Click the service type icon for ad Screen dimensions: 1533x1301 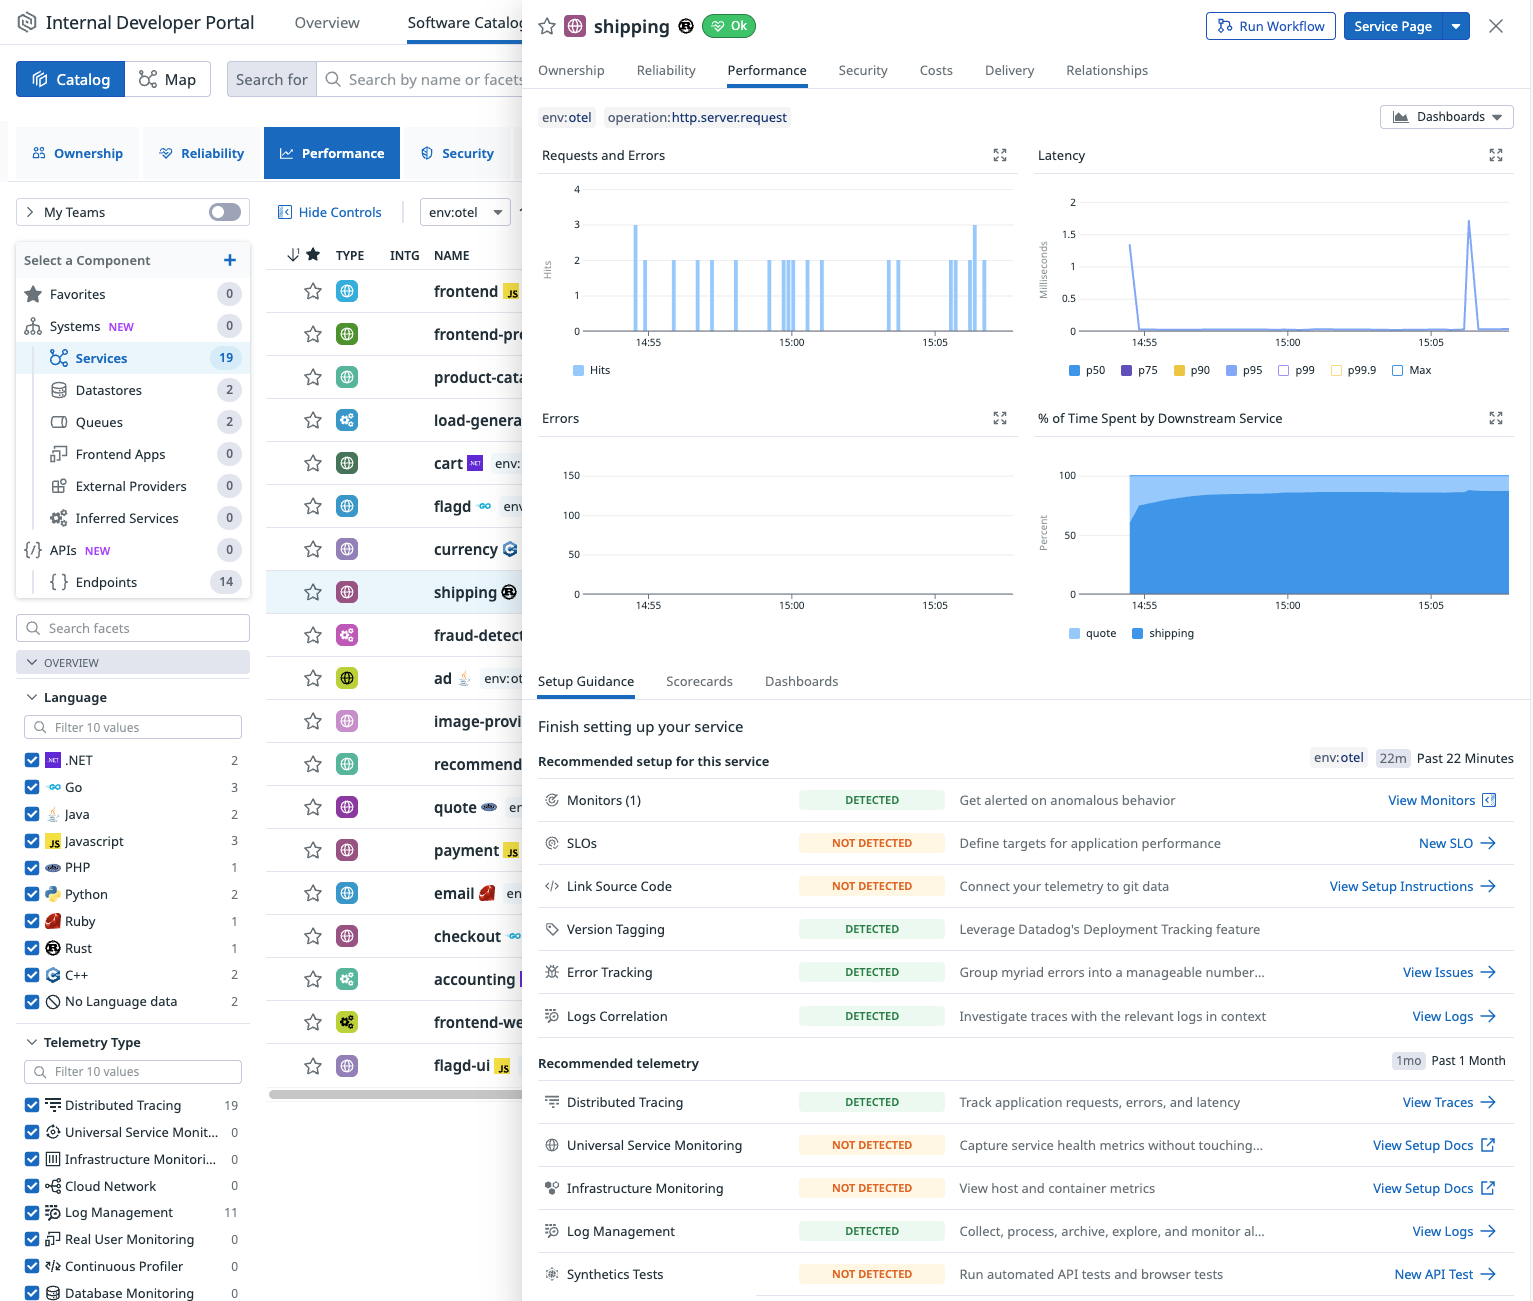pos(347,678)
